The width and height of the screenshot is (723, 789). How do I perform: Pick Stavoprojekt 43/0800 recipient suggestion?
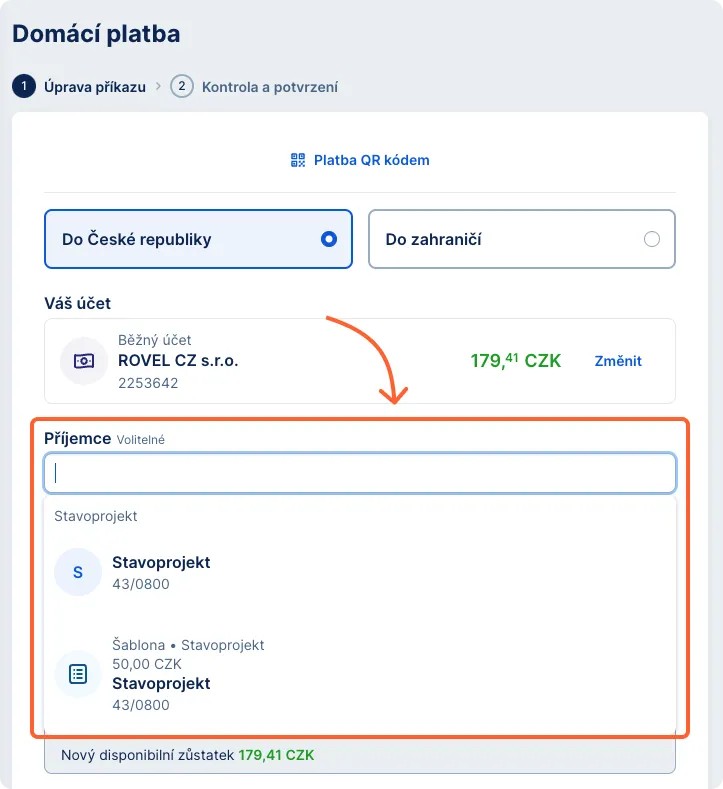(161, 572)
